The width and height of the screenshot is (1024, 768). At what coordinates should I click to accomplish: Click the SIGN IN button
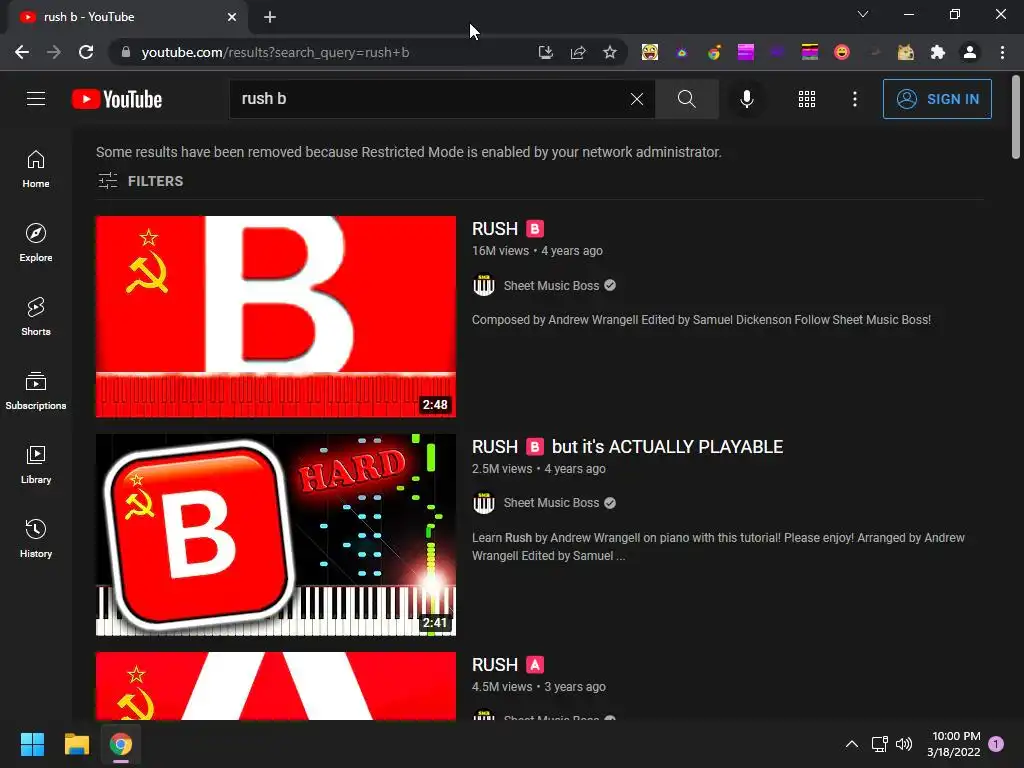[x=937, y=99]
